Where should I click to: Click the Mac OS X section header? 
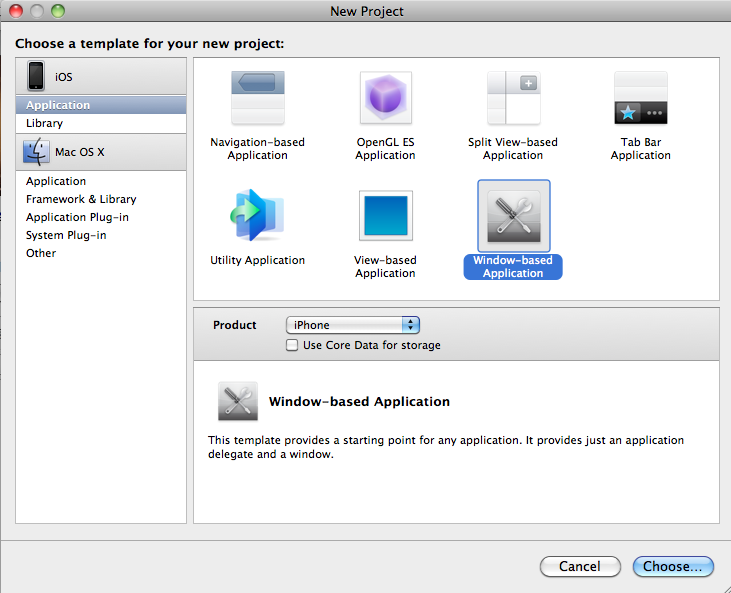click(x=101, y=152)
